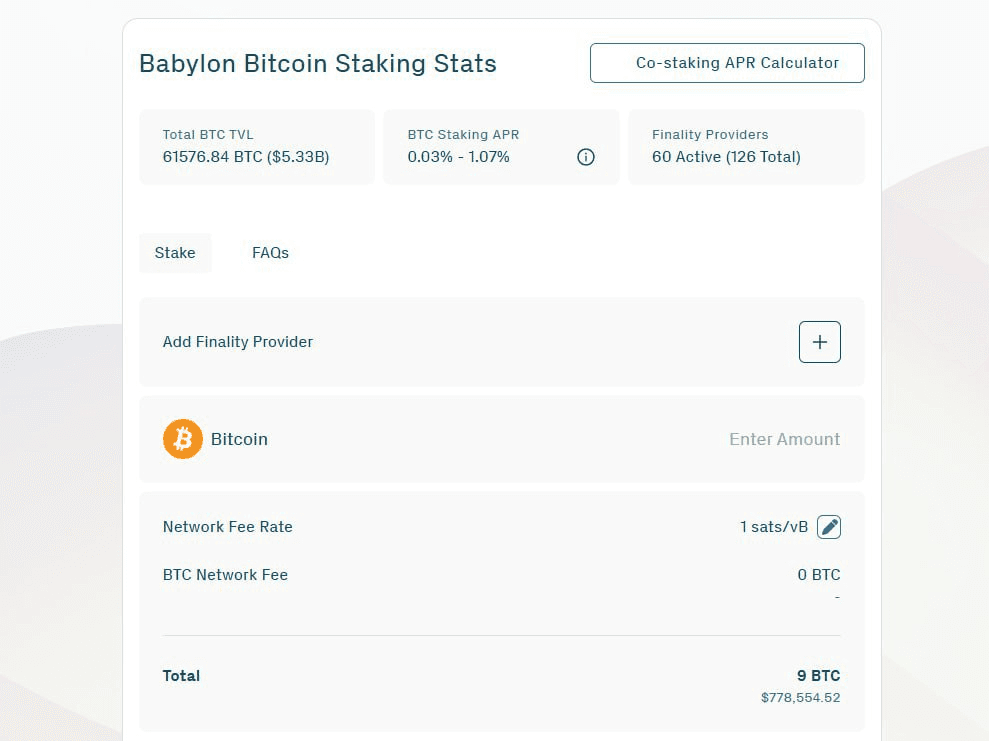
Task: Click the Babylon Bitcoin Staking Stats heading
Action: coord(318,64)
